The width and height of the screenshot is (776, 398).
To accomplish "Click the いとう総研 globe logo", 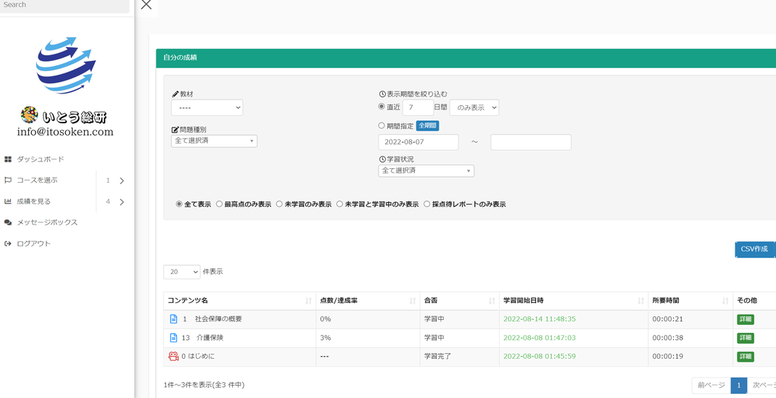I will click(x=65, y=65).
